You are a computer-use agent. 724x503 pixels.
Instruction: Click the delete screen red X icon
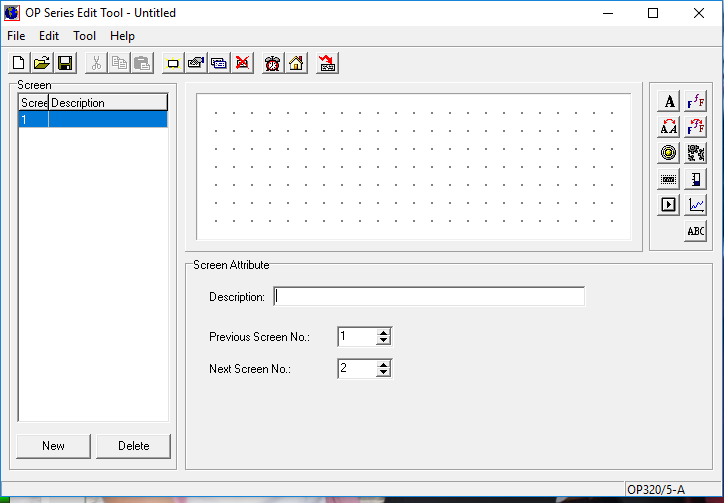click(x=242, y=63)
